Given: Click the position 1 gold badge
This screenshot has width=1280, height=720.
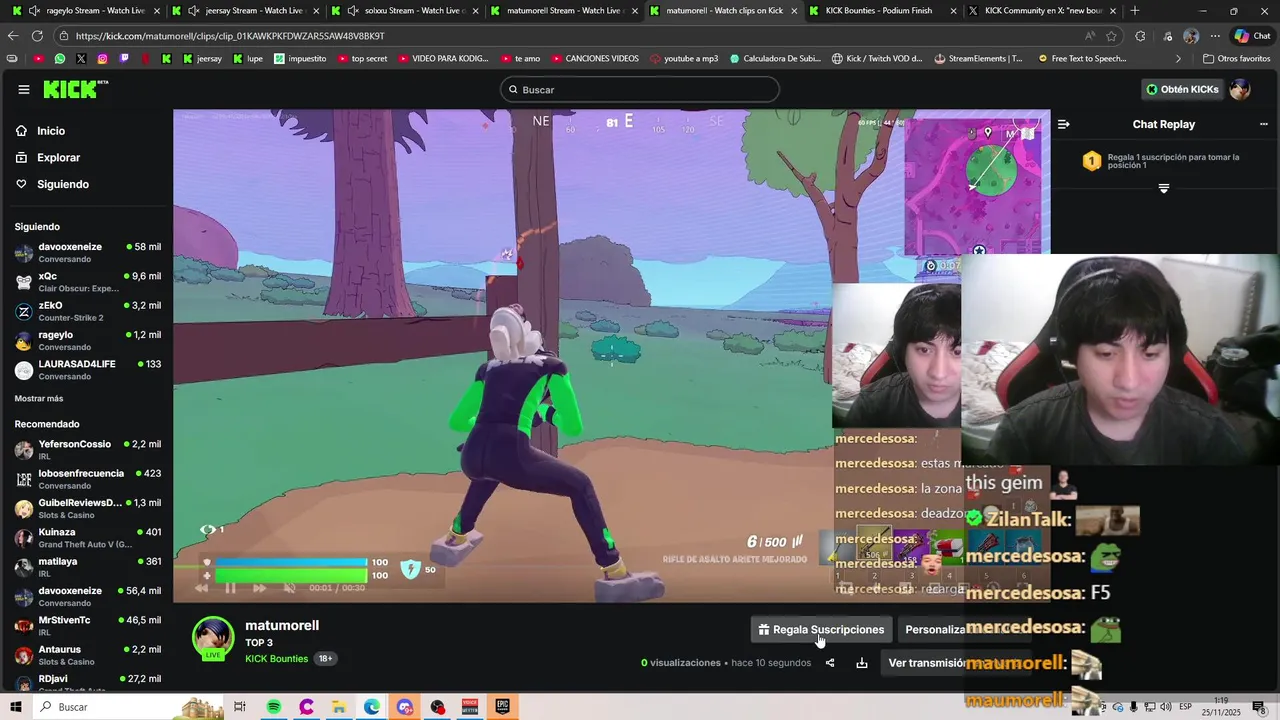Looking at the screenshot, I should (x=1092, y=161).
